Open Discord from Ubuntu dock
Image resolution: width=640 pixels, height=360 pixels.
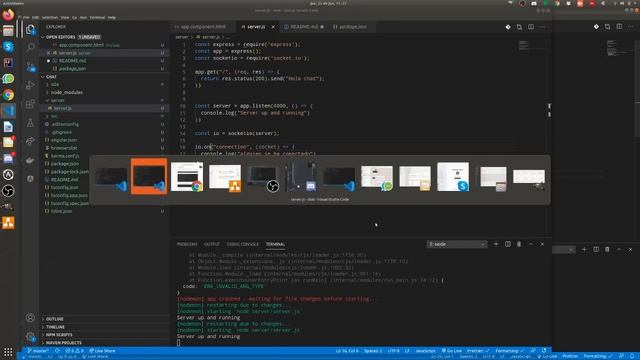click(x=8, y=158)
